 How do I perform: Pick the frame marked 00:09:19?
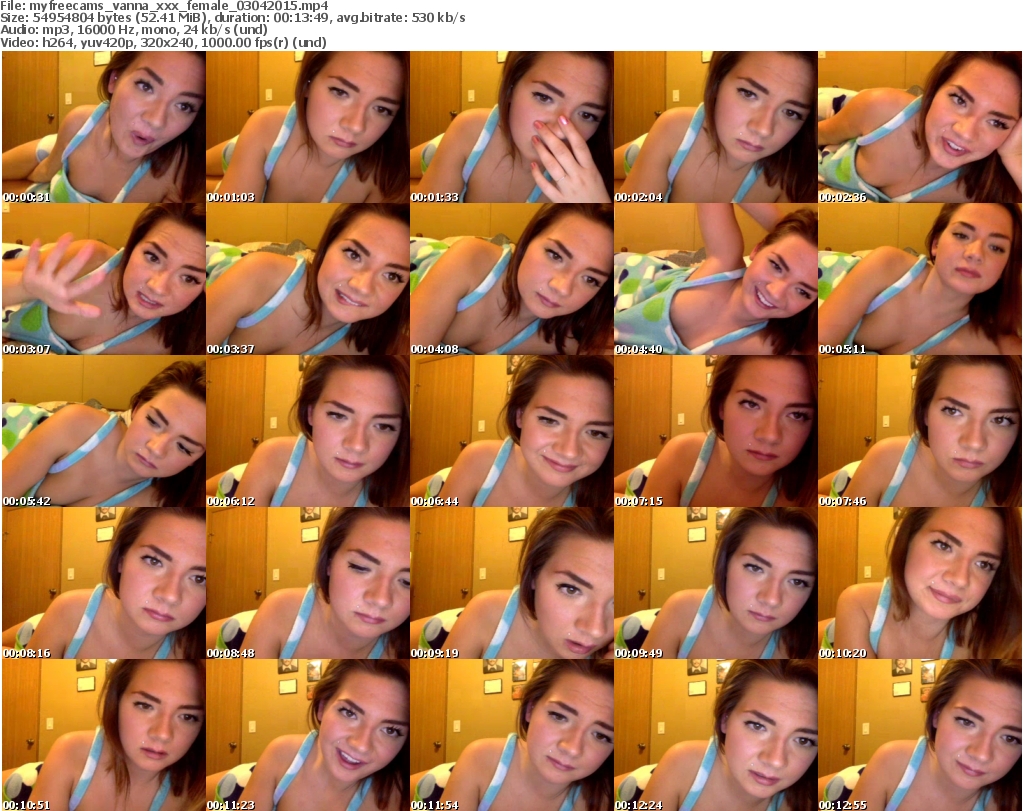tap(511, 583)
